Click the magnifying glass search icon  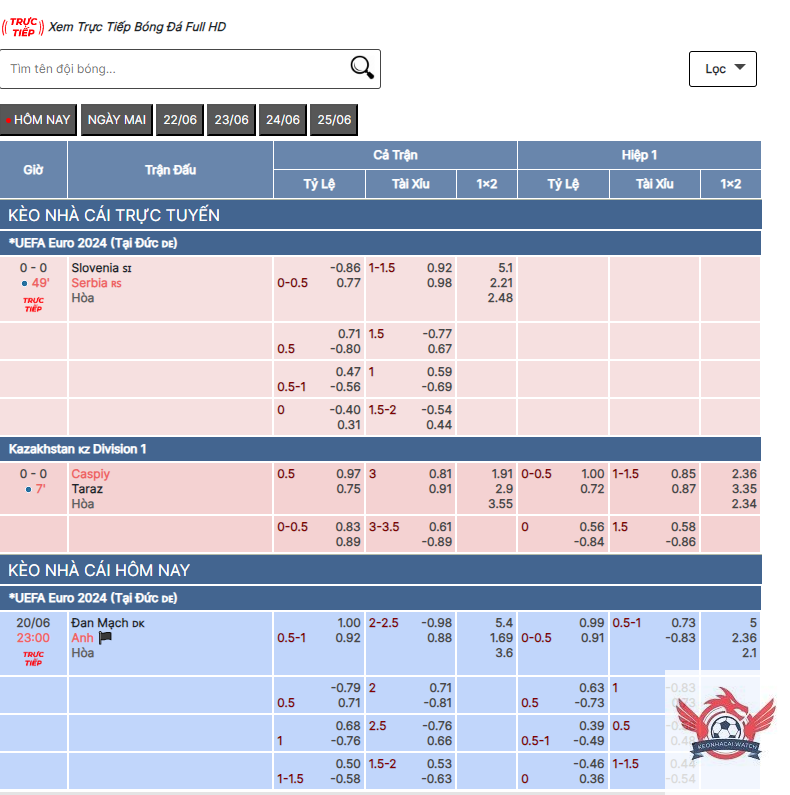(x=362, y=68)
